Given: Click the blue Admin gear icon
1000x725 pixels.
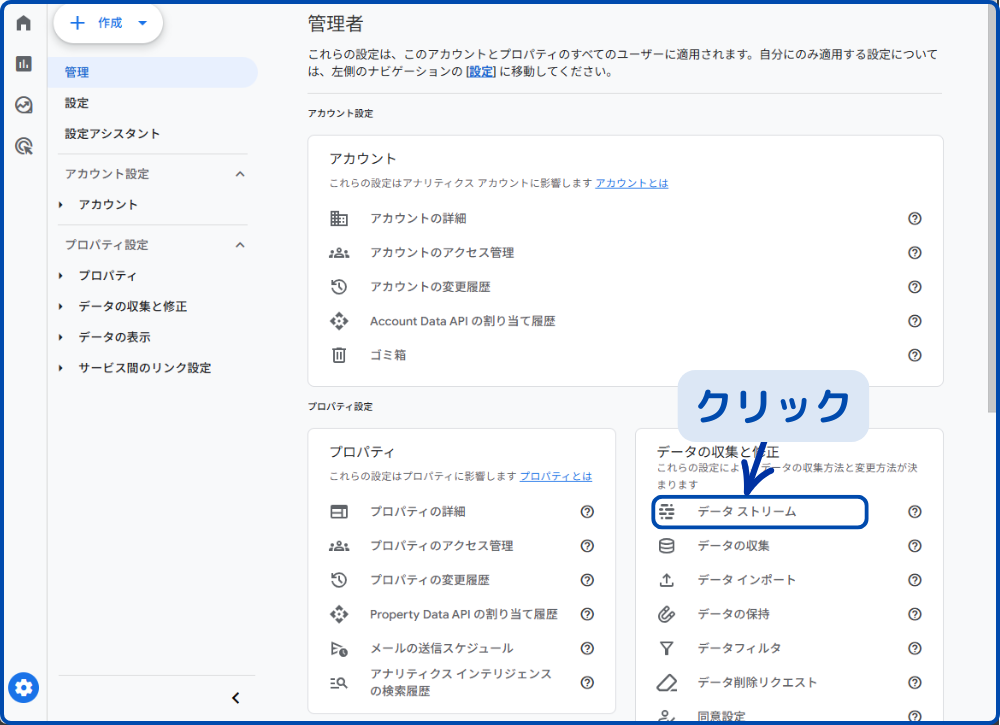Looking at the screenshot, I should tap(24, 688).
